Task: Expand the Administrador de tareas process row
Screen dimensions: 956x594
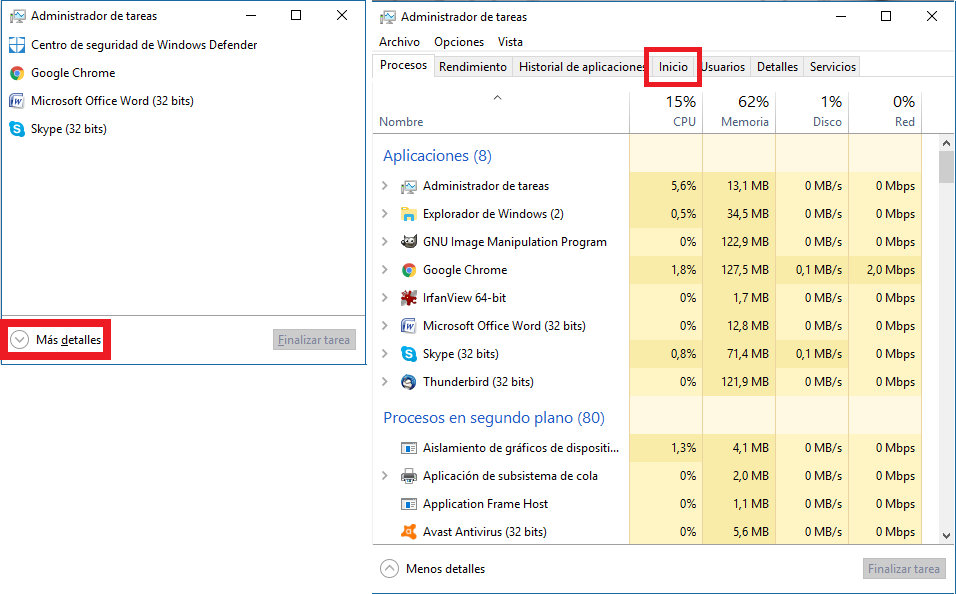Action: pos(385,185)
